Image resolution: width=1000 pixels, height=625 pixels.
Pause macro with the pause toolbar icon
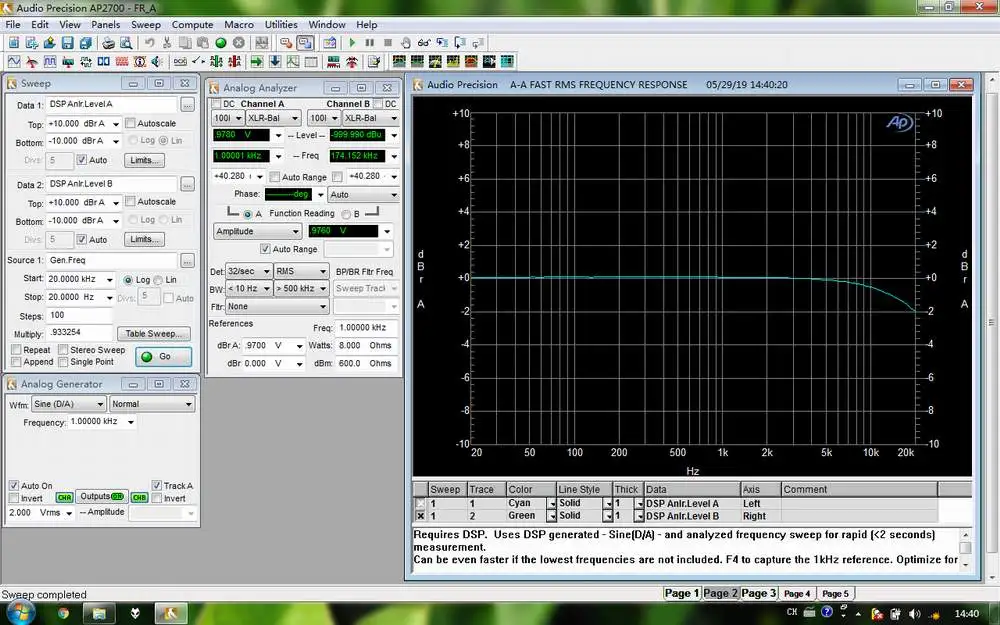tap(369, 43)
